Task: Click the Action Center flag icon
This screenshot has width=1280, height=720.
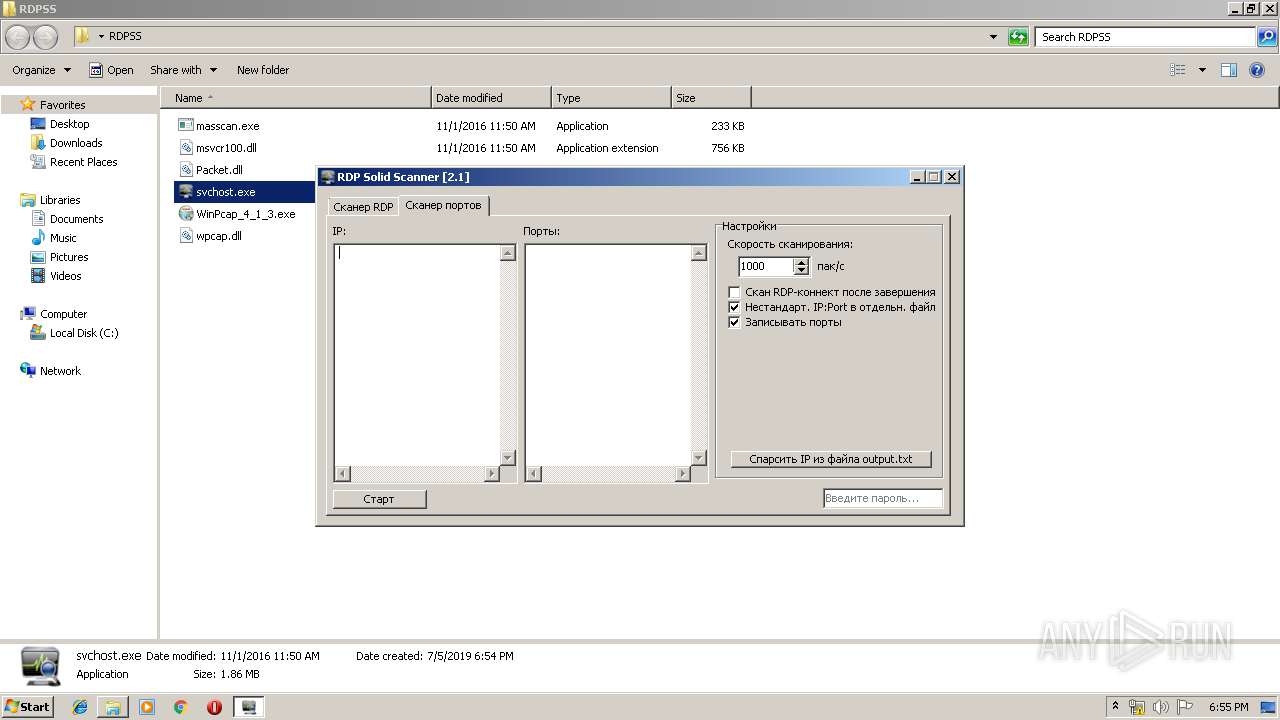Action: [x=1183, y=707]
